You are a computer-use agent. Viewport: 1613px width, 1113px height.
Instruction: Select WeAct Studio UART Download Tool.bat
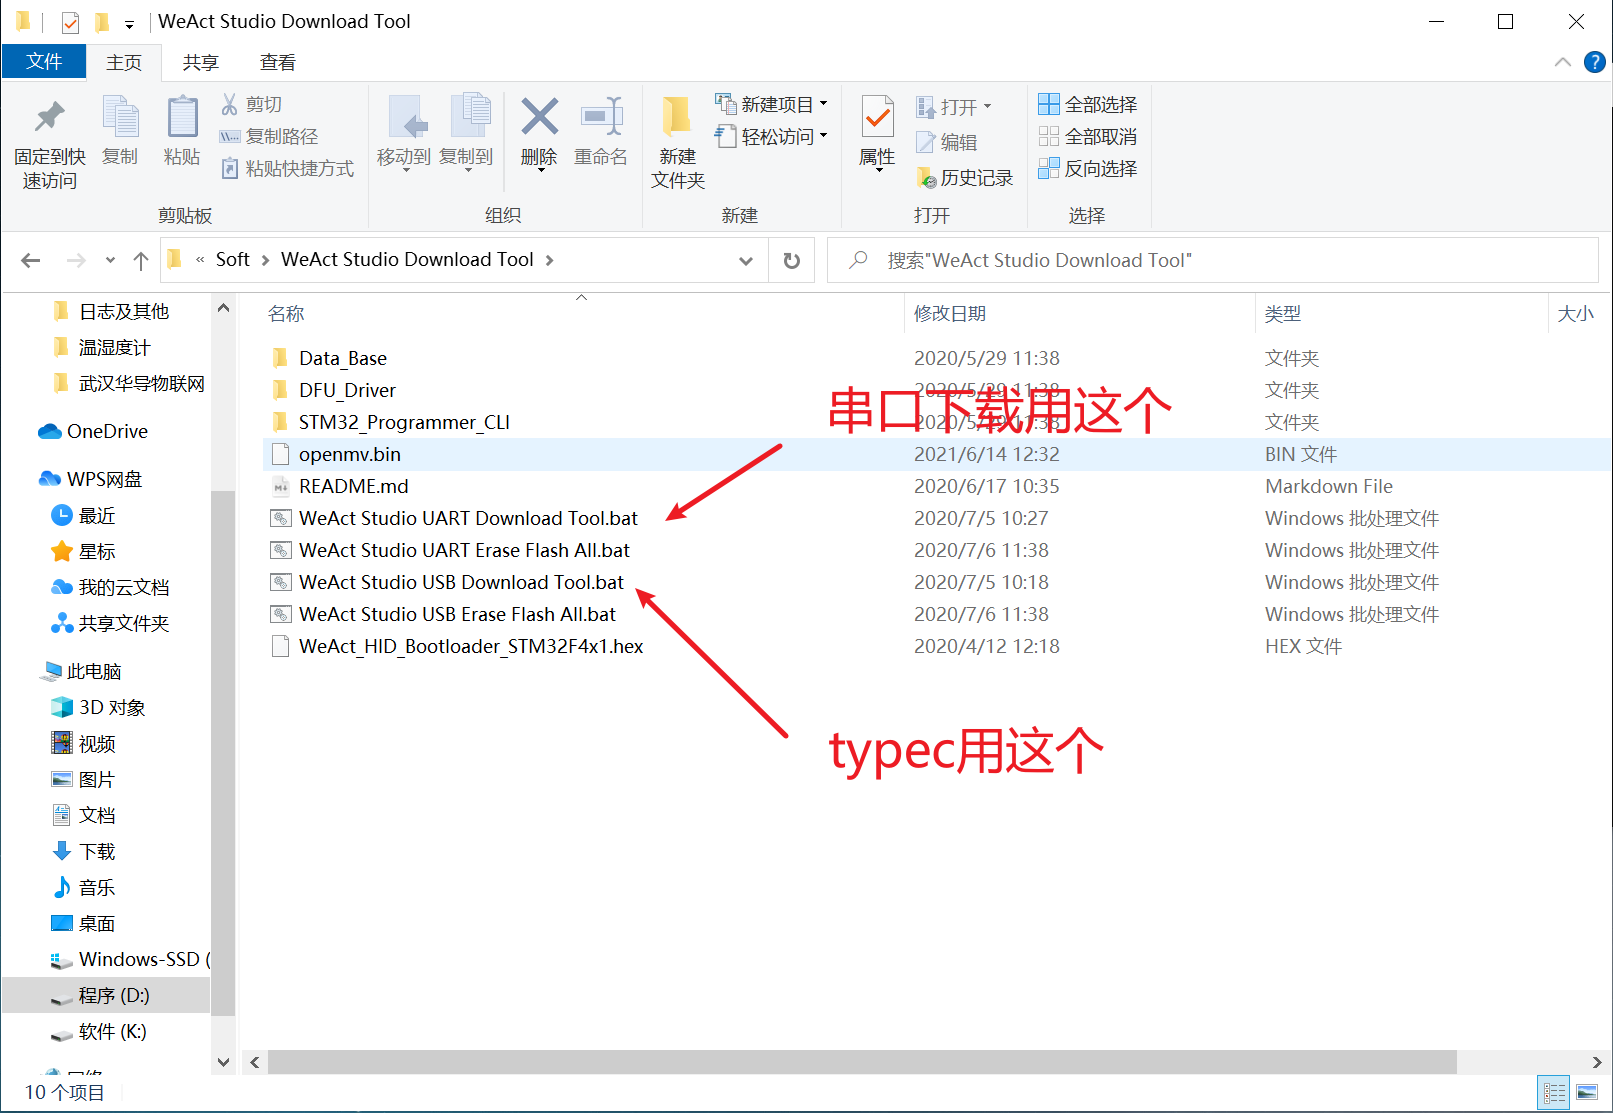[468, 518]
